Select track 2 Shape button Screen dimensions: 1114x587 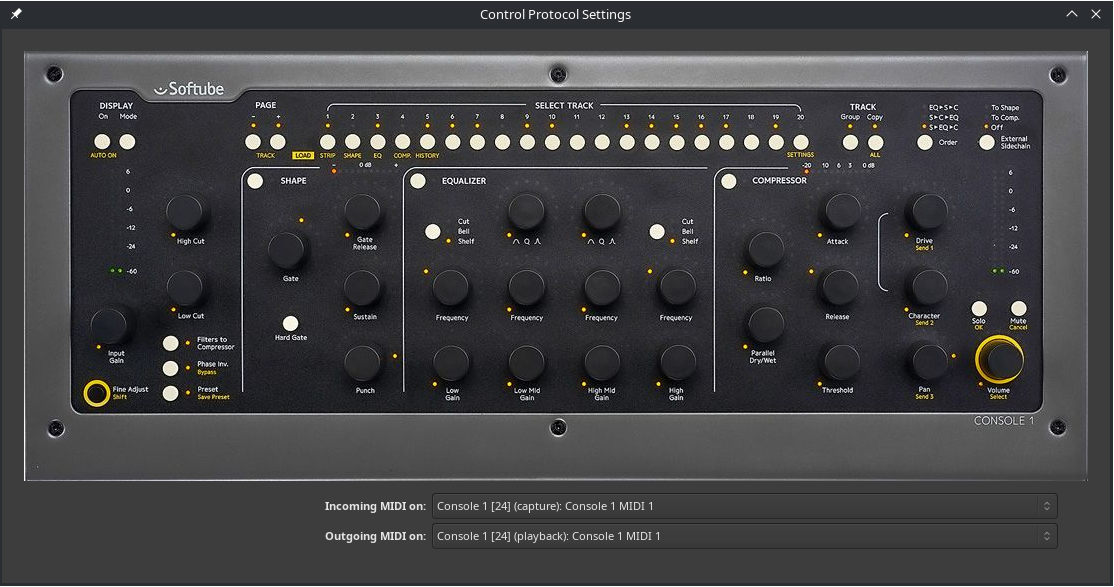352,141
